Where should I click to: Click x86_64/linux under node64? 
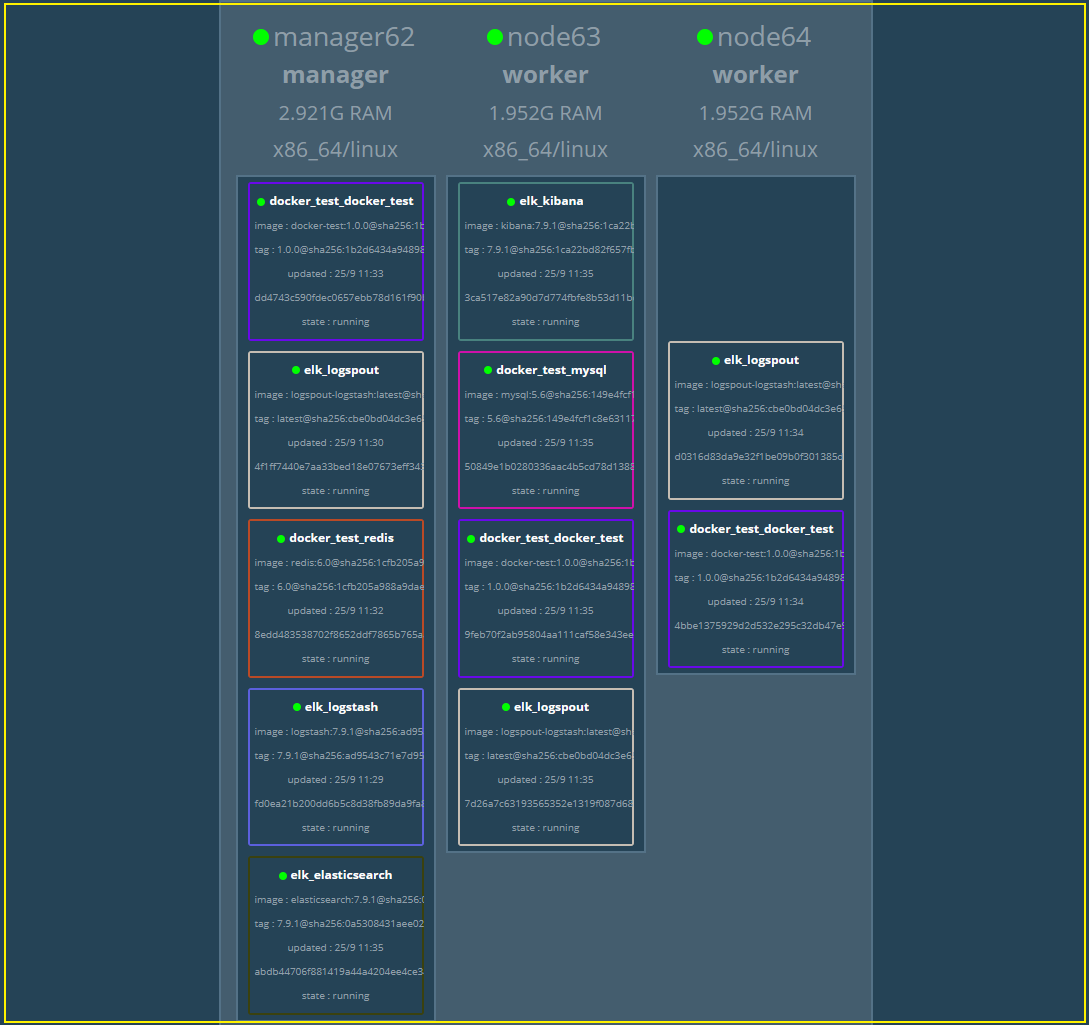756,149
